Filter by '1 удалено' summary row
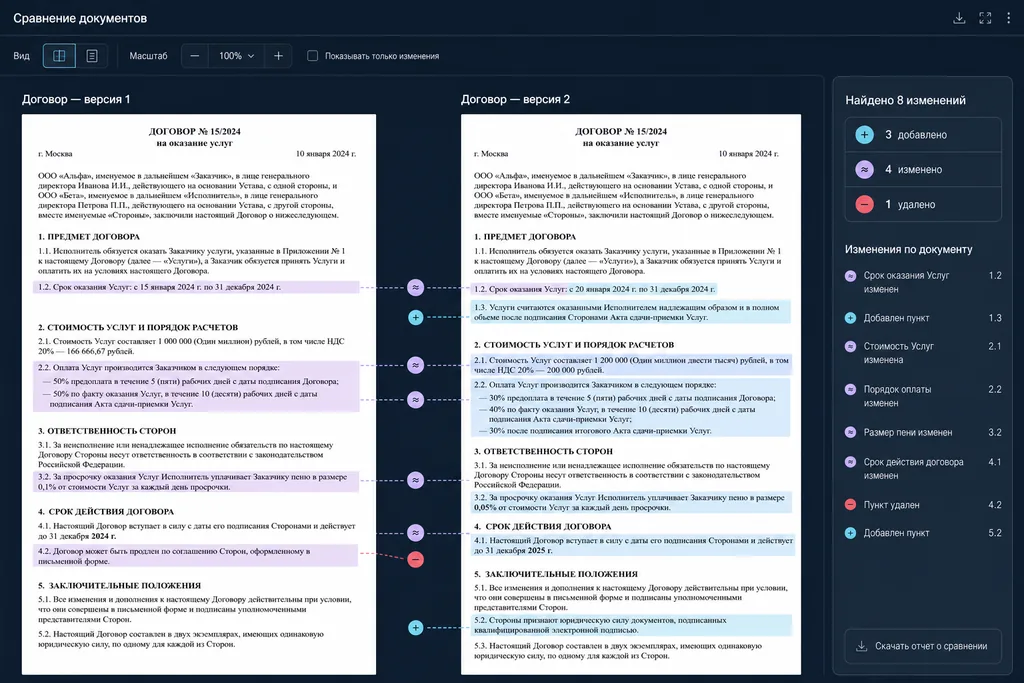 [x=923, y=204]
